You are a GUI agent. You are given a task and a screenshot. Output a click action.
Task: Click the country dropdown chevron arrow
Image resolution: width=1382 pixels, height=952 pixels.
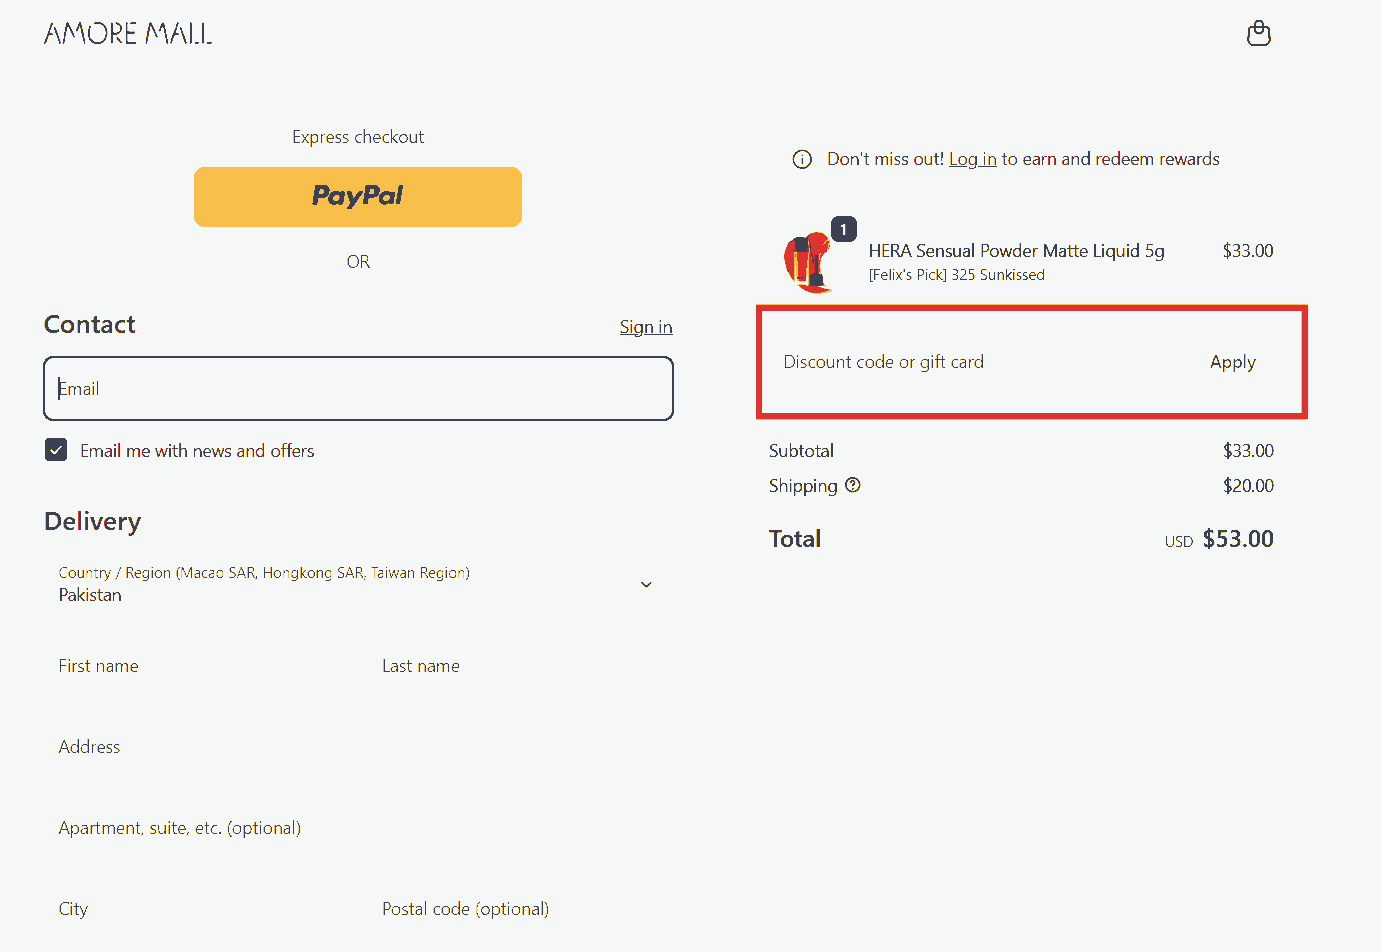tap(646, 584)
